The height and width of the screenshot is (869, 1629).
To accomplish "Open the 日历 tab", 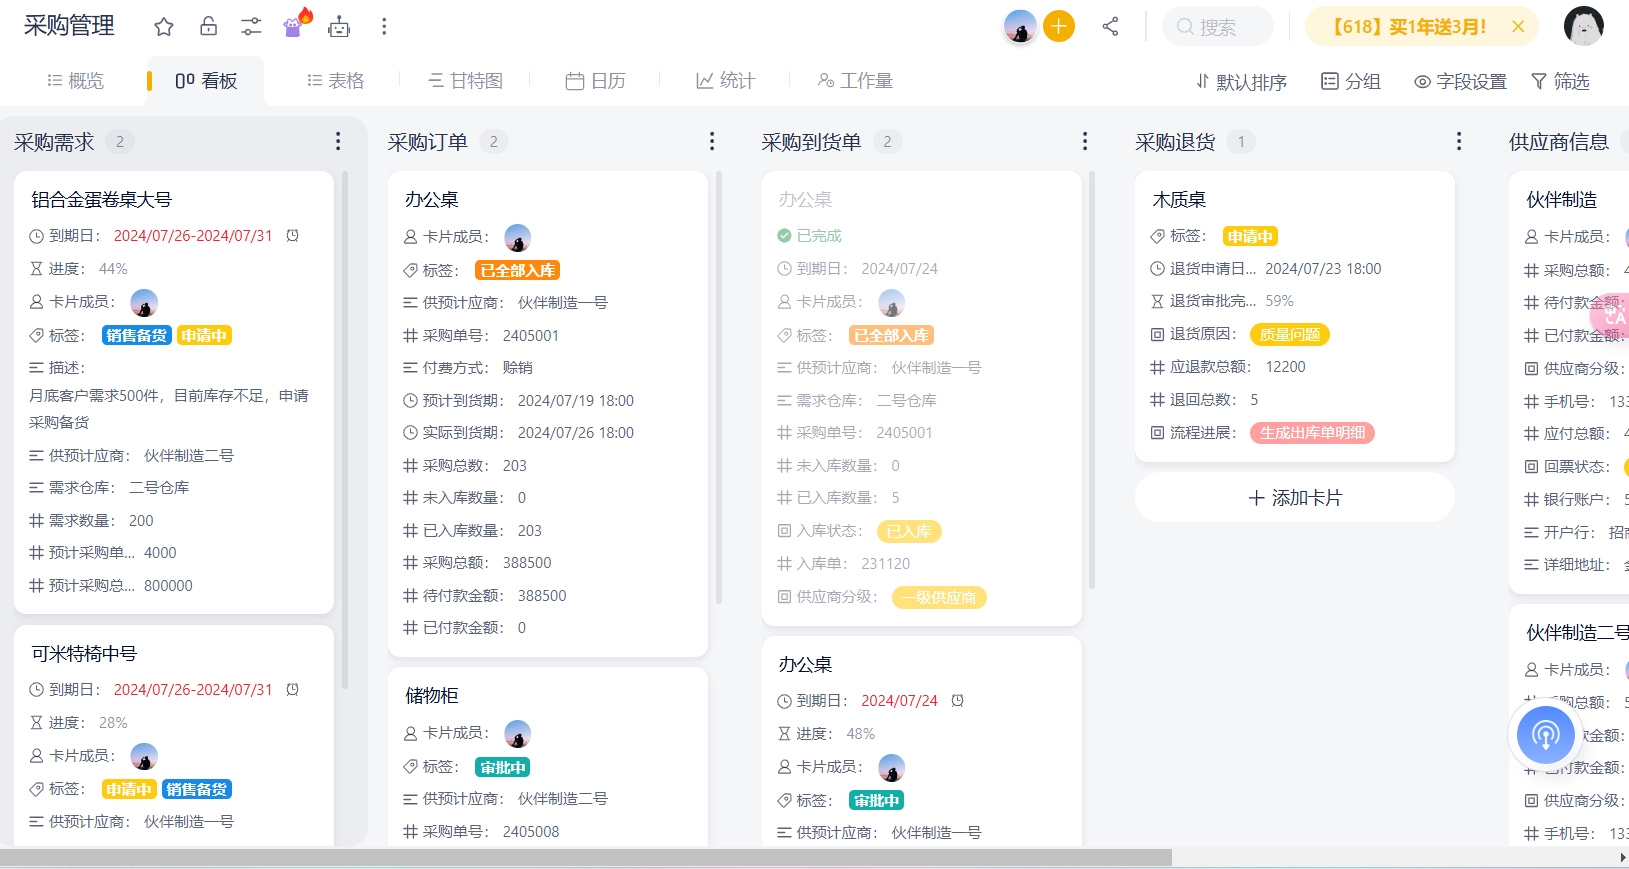I will [595, 81].
